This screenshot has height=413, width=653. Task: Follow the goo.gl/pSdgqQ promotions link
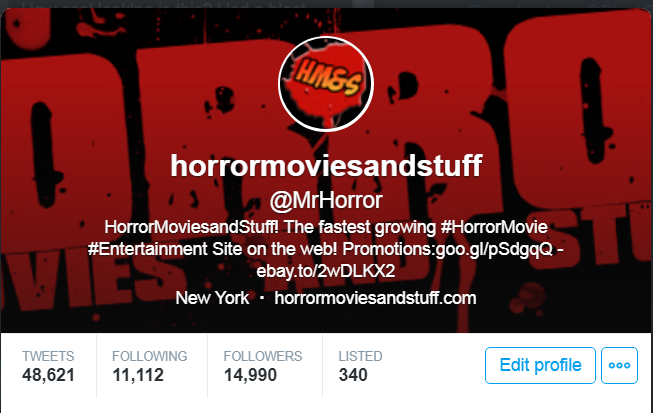tap(494, 249)
